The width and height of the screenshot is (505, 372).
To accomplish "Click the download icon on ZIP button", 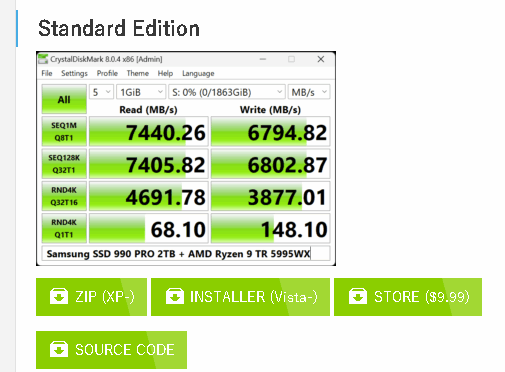I will coord(59,296).
